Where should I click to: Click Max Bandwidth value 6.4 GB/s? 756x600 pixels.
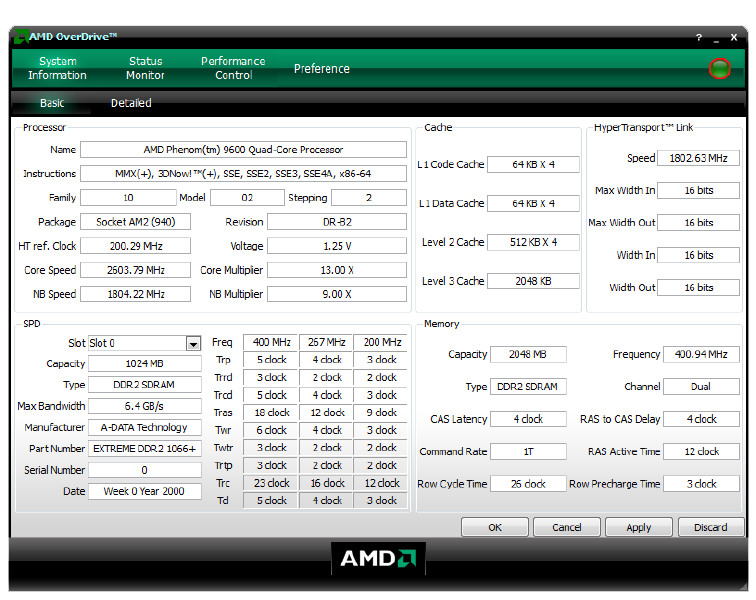coord(145,407)
